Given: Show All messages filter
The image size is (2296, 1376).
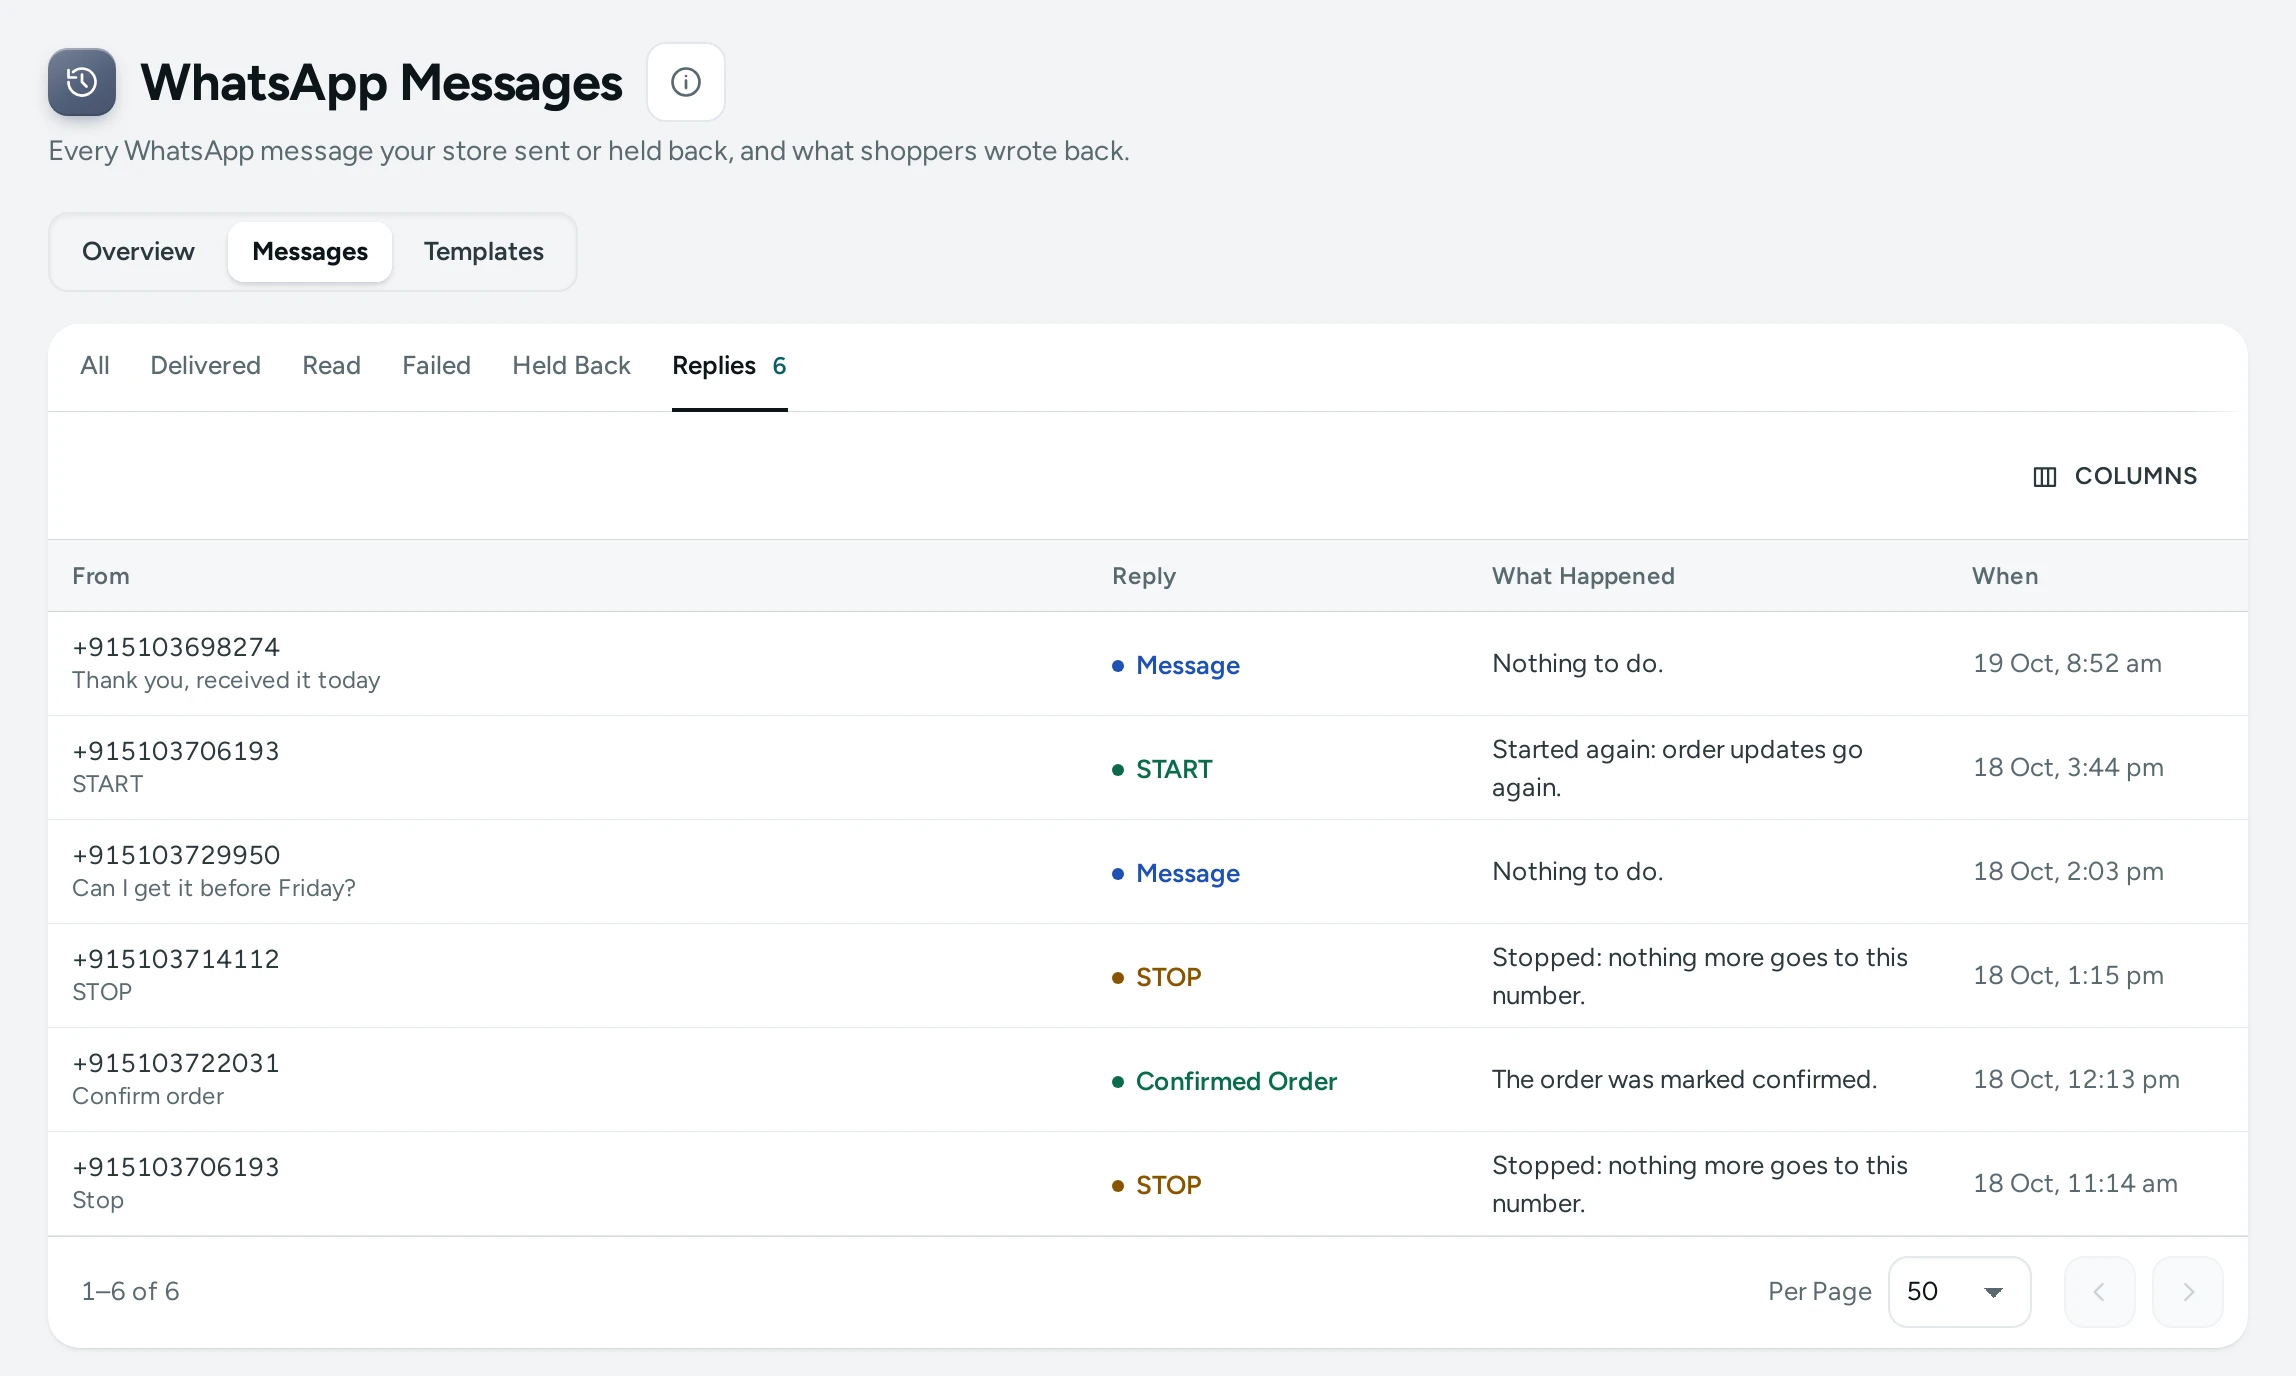Looking at the screenshot, I should click(x=95, y=366).
